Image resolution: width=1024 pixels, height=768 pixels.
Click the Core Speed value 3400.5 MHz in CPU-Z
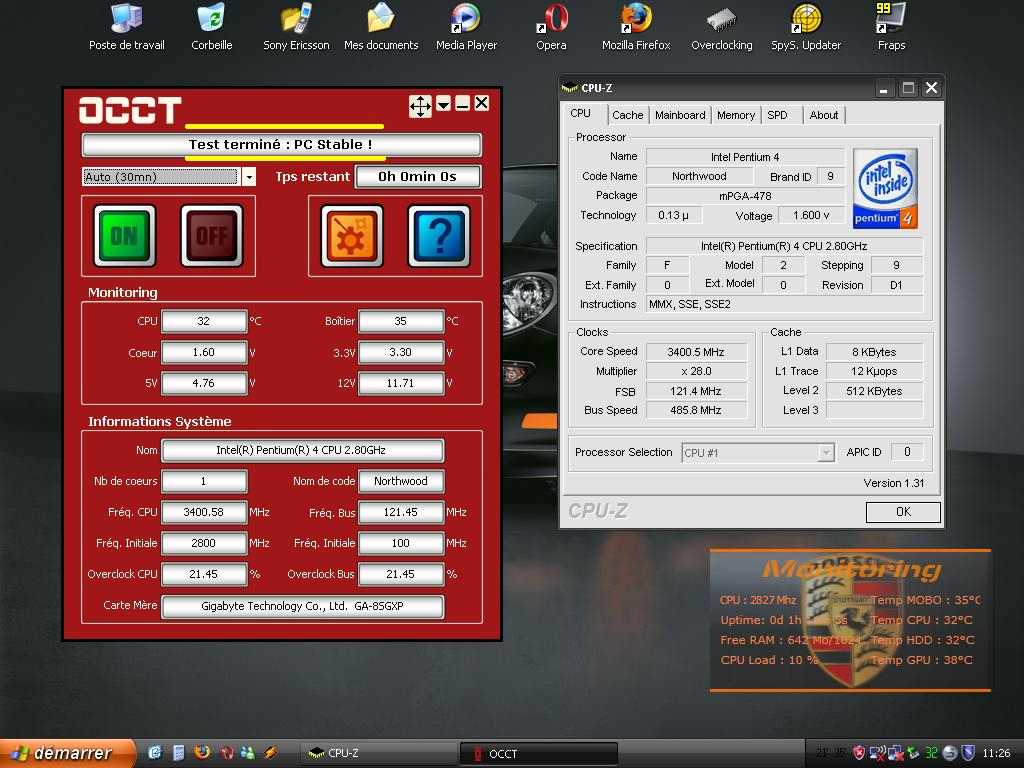pos(696,352)
